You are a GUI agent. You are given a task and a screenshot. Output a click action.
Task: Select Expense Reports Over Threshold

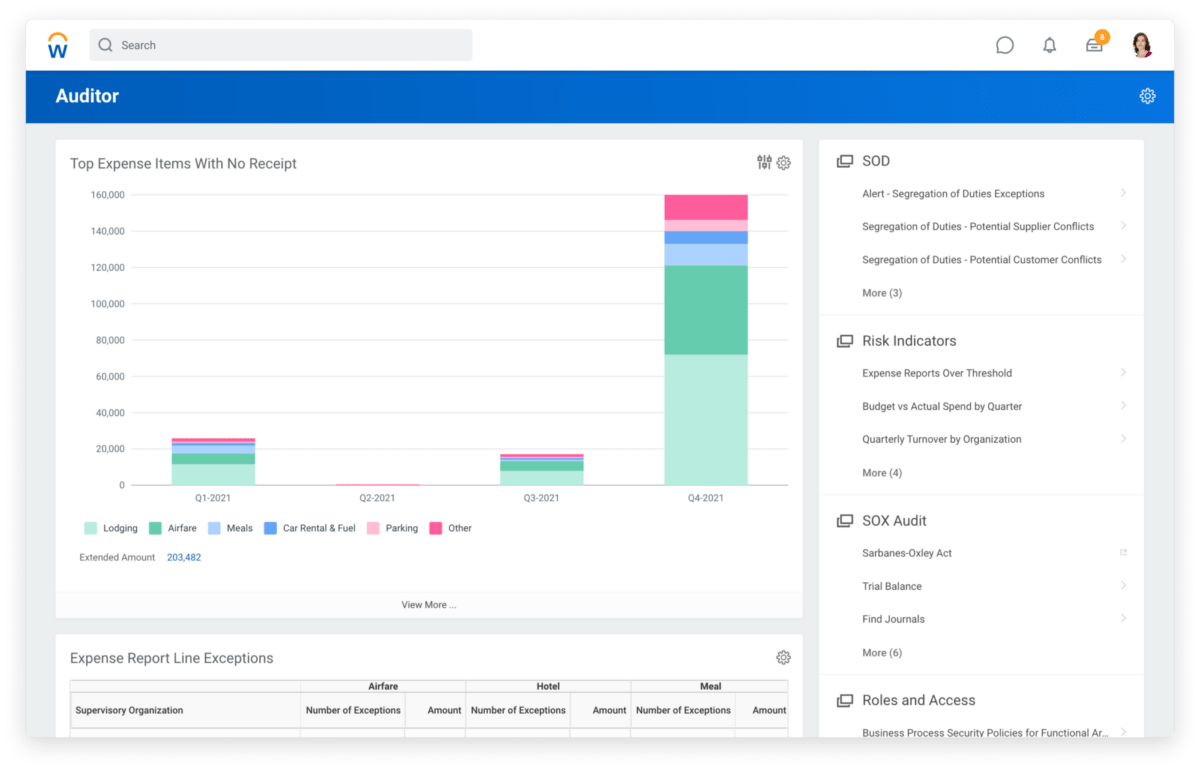937,373
